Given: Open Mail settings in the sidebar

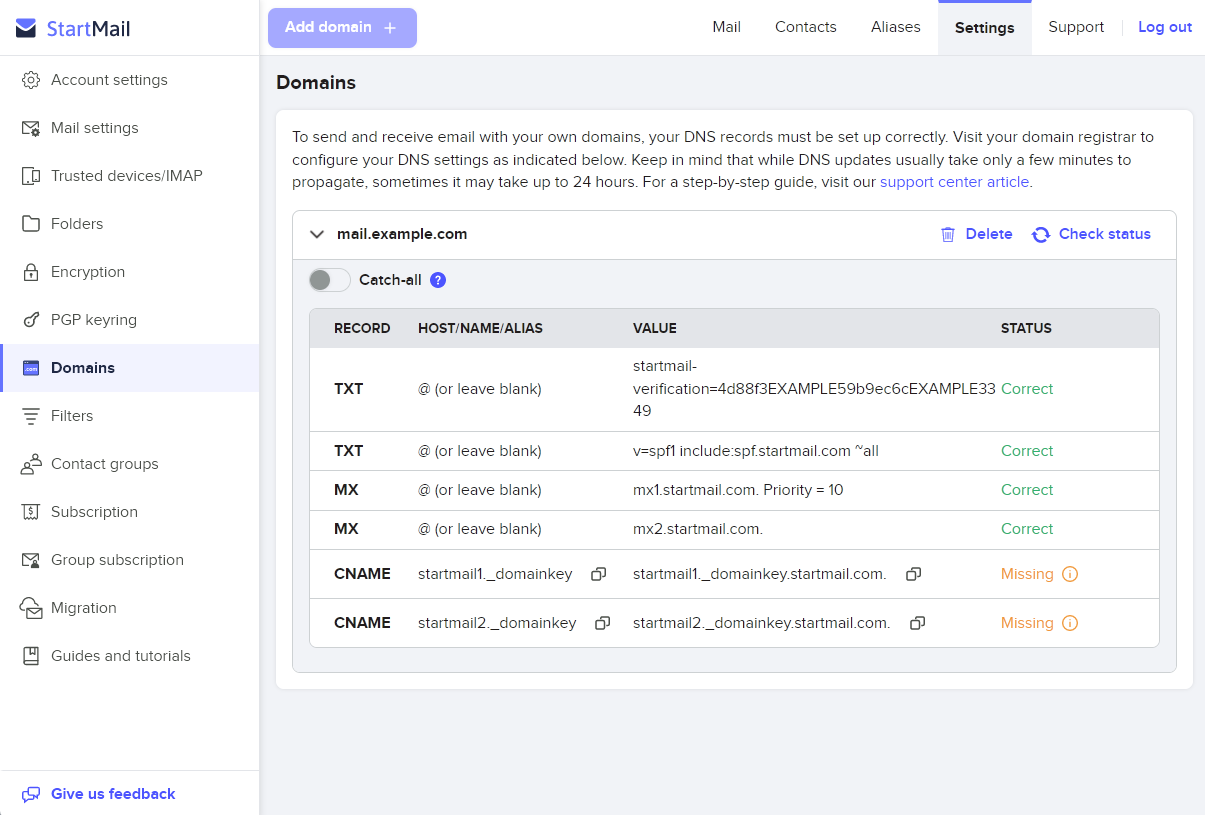Looking at the screenshot, I should (x=130, y=128).
